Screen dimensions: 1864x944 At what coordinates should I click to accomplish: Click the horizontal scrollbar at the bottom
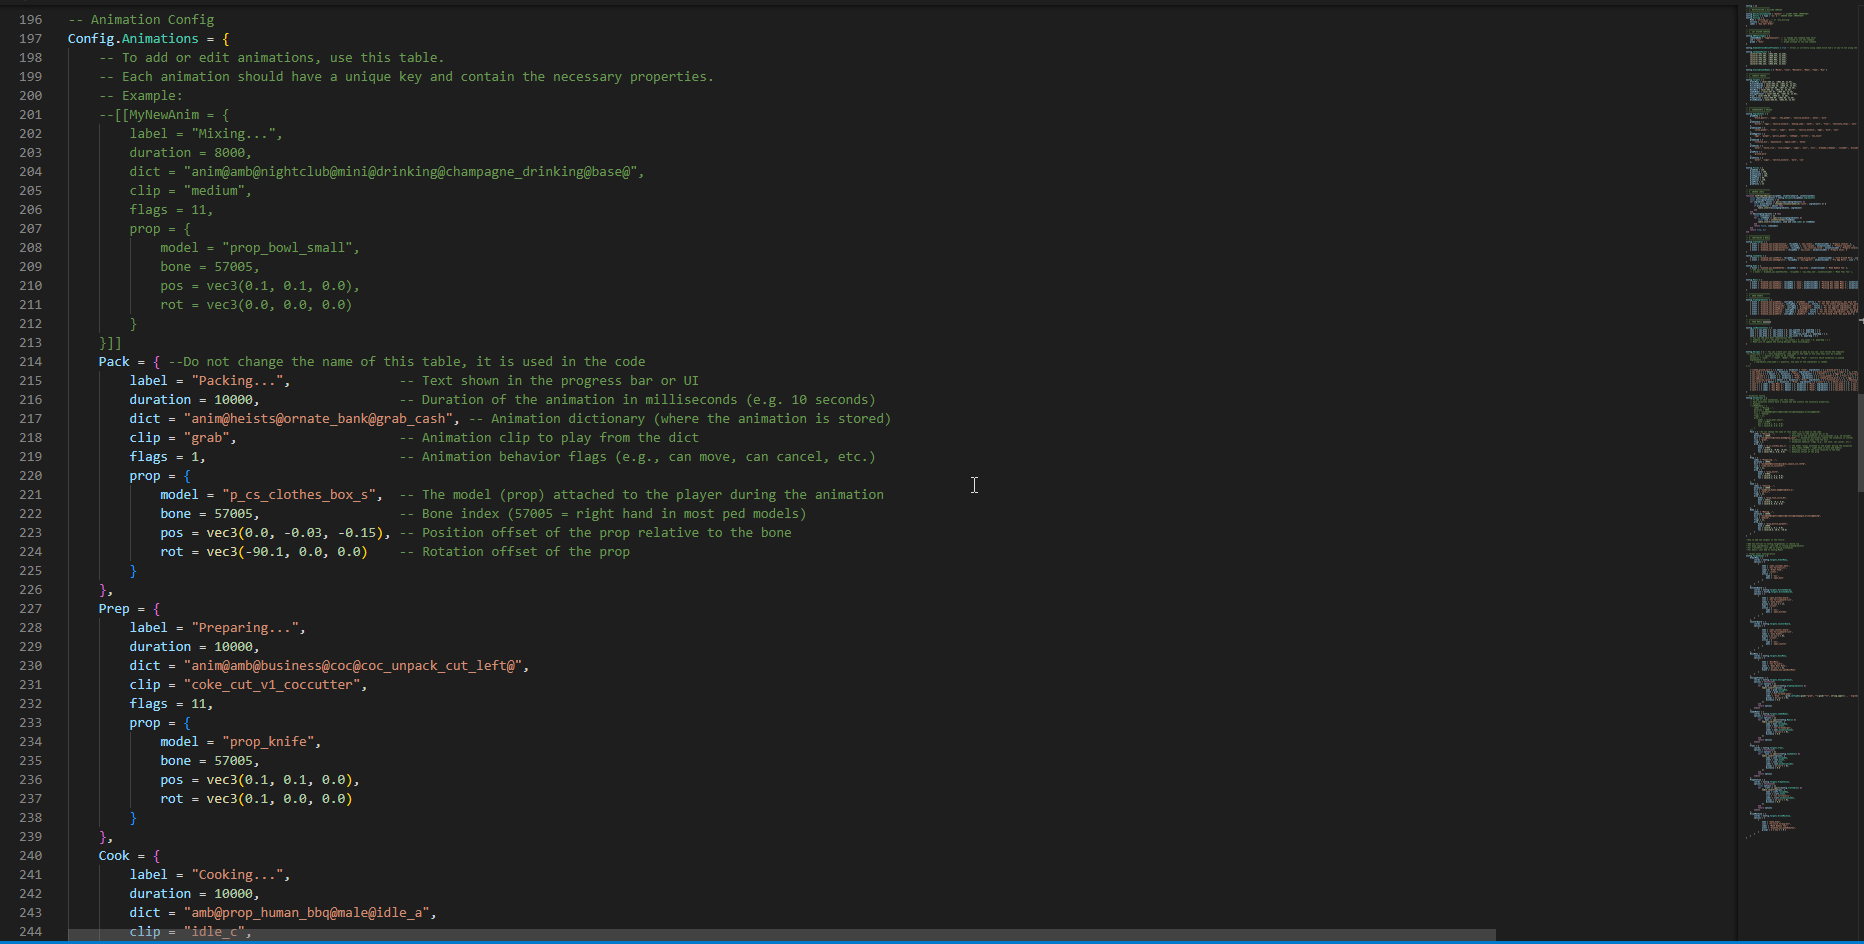[x=780, y=936]
